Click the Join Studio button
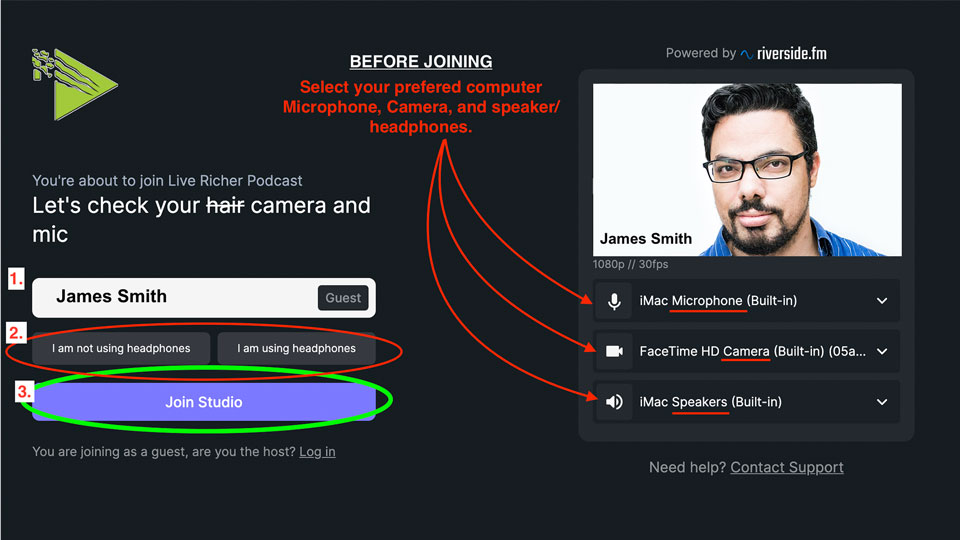The width and height of the screenshot is (960, 540). click(x=204, y=402)
